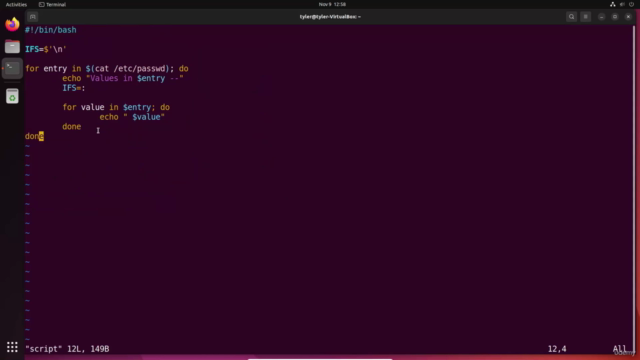This screenshot has height=360, width=640.
Task: Click the "script" 12L, 149B status text
Action: click(67, 349)
